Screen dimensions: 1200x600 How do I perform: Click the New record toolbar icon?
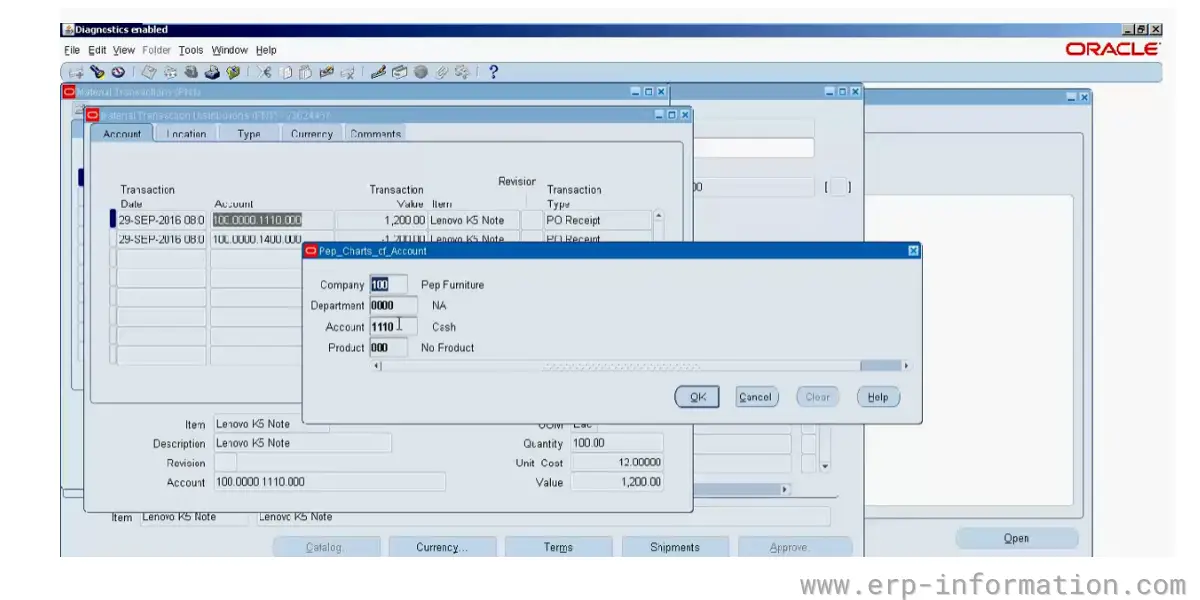tap(77, 72)
